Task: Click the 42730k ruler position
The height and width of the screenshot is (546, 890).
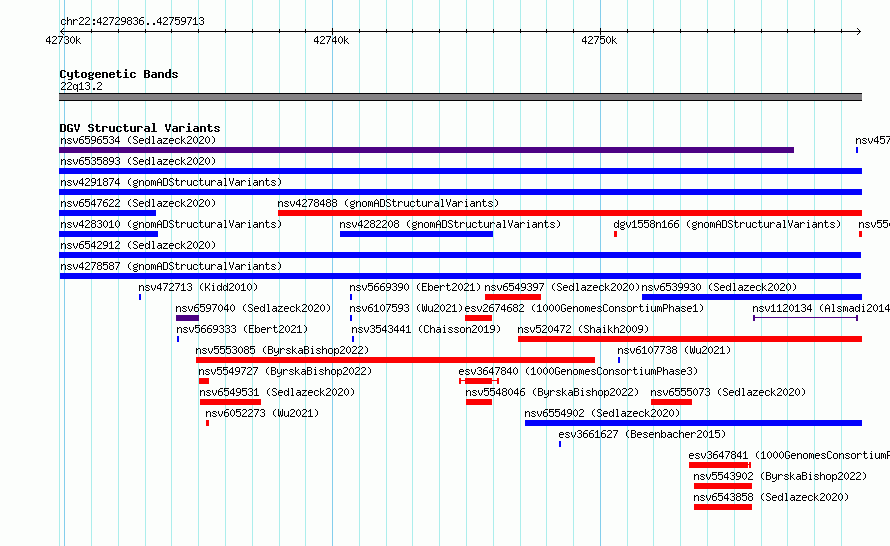Action: coord(63,40)
